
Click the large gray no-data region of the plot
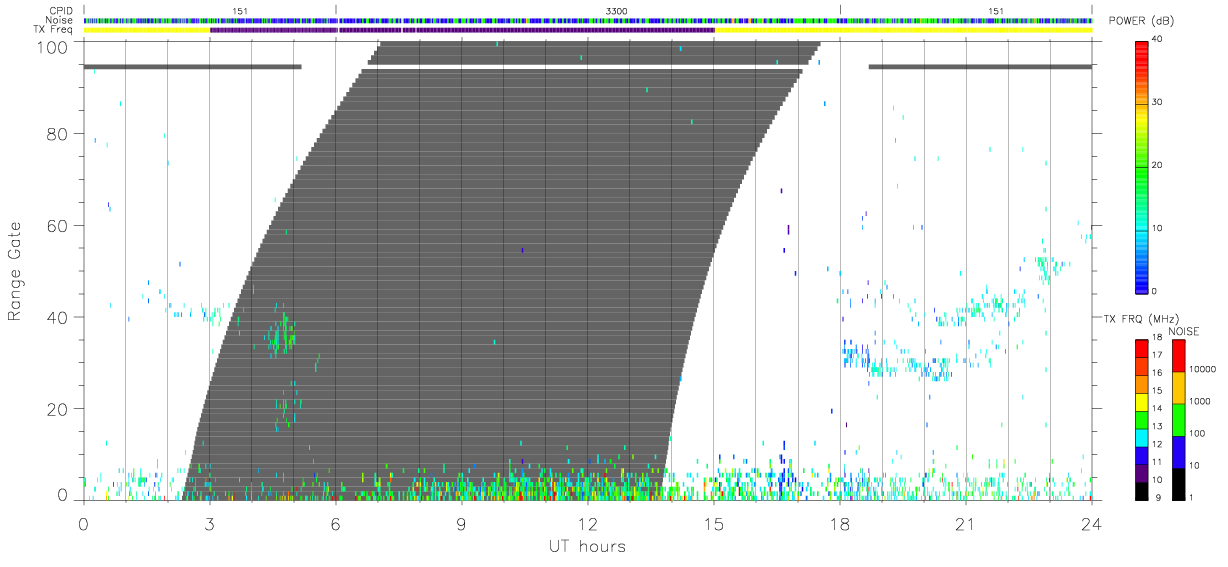[x=500, y=270]
